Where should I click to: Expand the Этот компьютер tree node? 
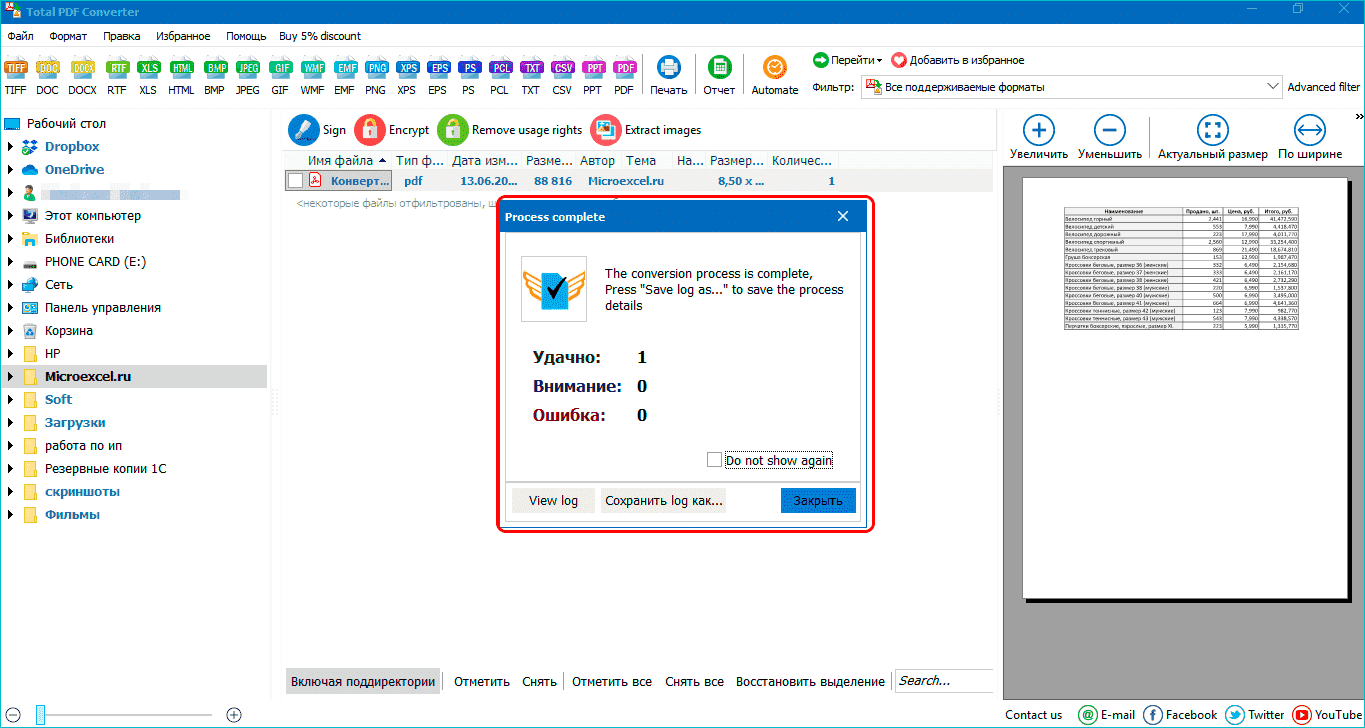pyautogui.click(x=10, y=216)
